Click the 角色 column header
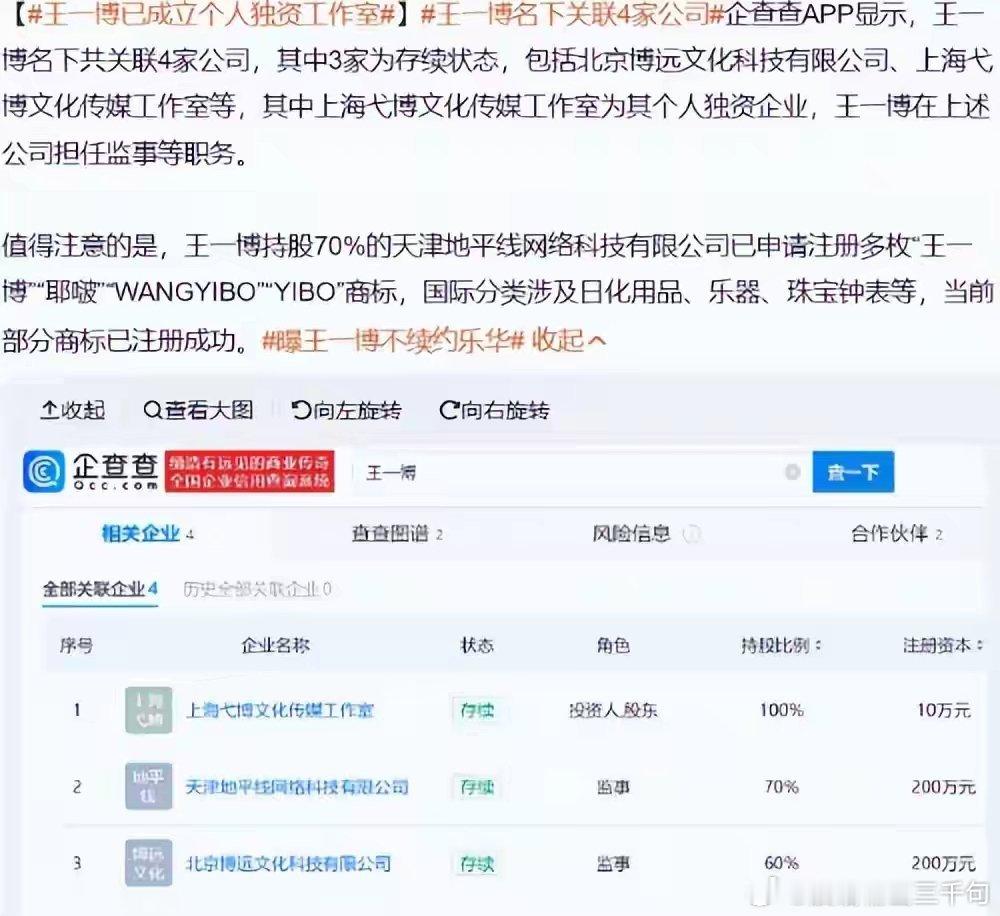The image size is (1000, 916). click(x=613, y=646)
